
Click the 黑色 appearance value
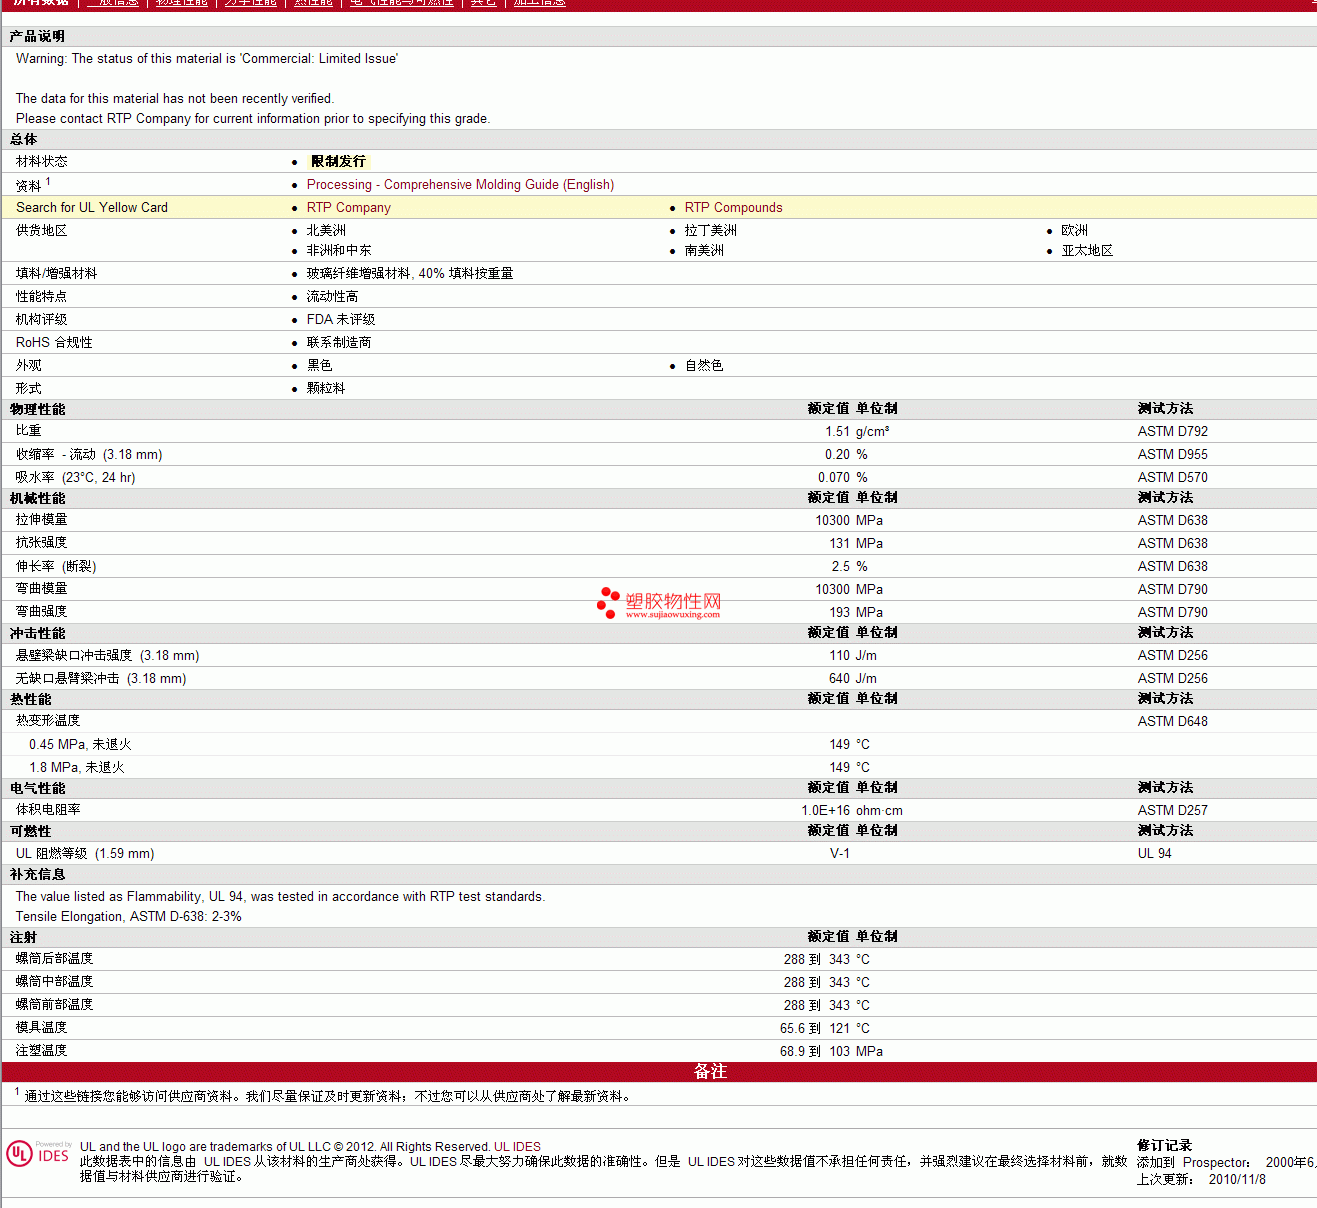pos(319,365)
